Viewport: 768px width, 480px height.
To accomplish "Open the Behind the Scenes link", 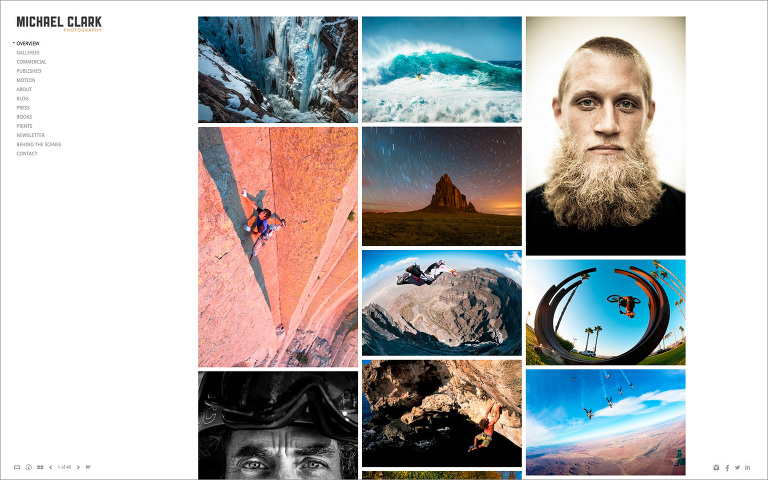I will coord(39,144).
